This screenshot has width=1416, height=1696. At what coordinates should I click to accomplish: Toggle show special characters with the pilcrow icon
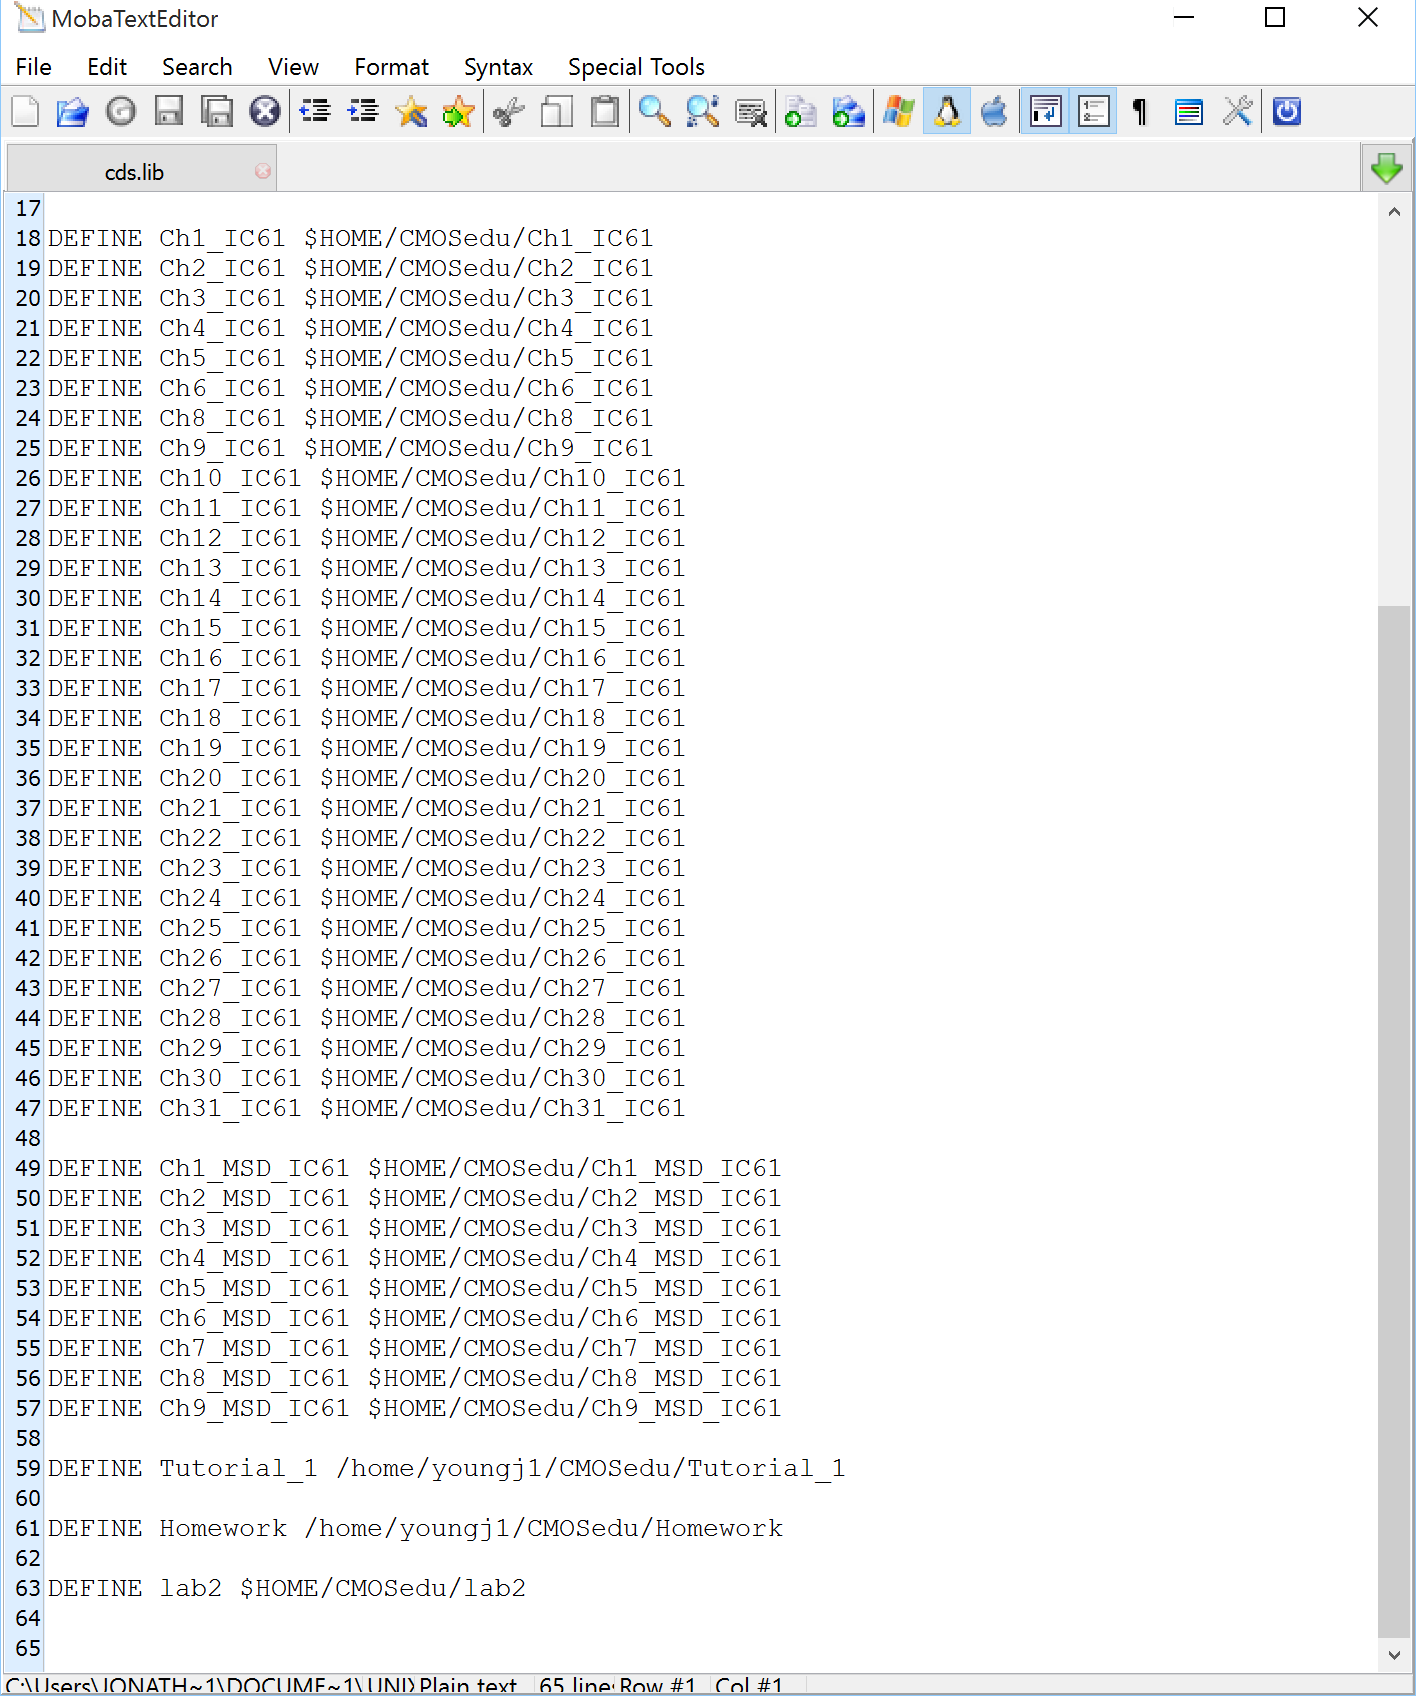pyautogui.click(x=1140, y=112)
